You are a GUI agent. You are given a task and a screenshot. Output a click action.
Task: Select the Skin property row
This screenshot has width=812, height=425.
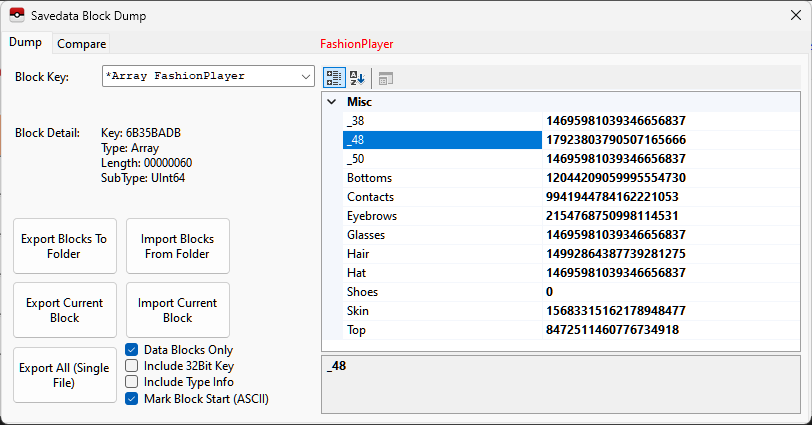click(571, 311)
